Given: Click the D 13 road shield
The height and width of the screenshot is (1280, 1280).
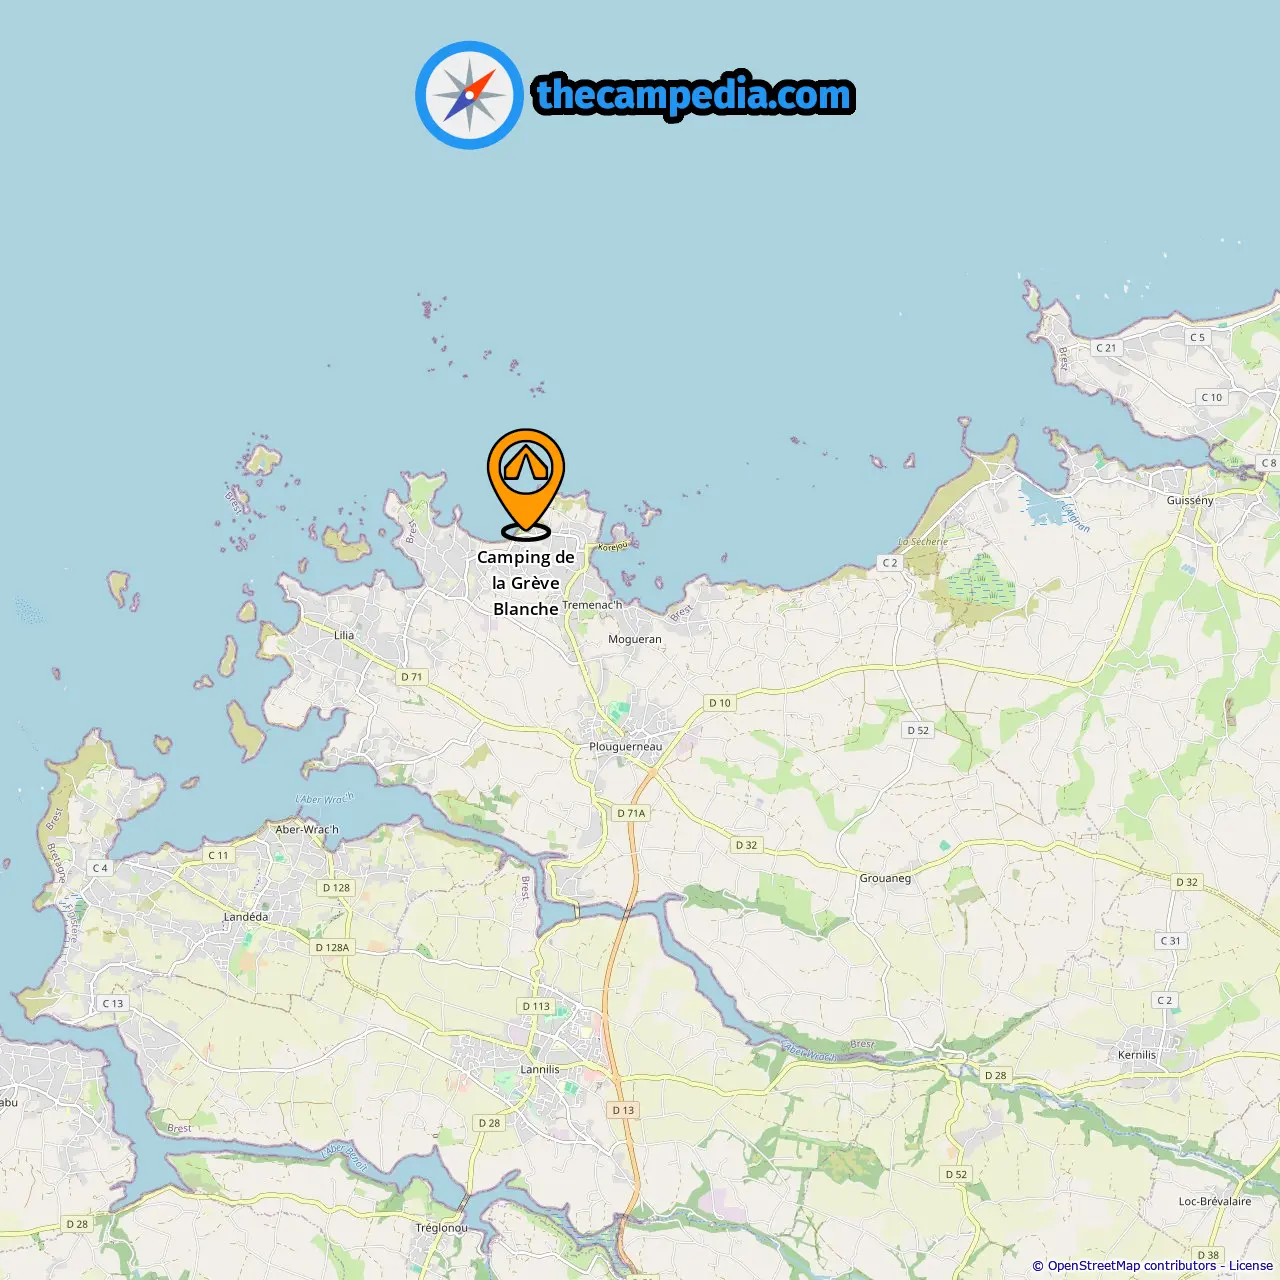Looking at the screenshot, I should (623, 1110).
